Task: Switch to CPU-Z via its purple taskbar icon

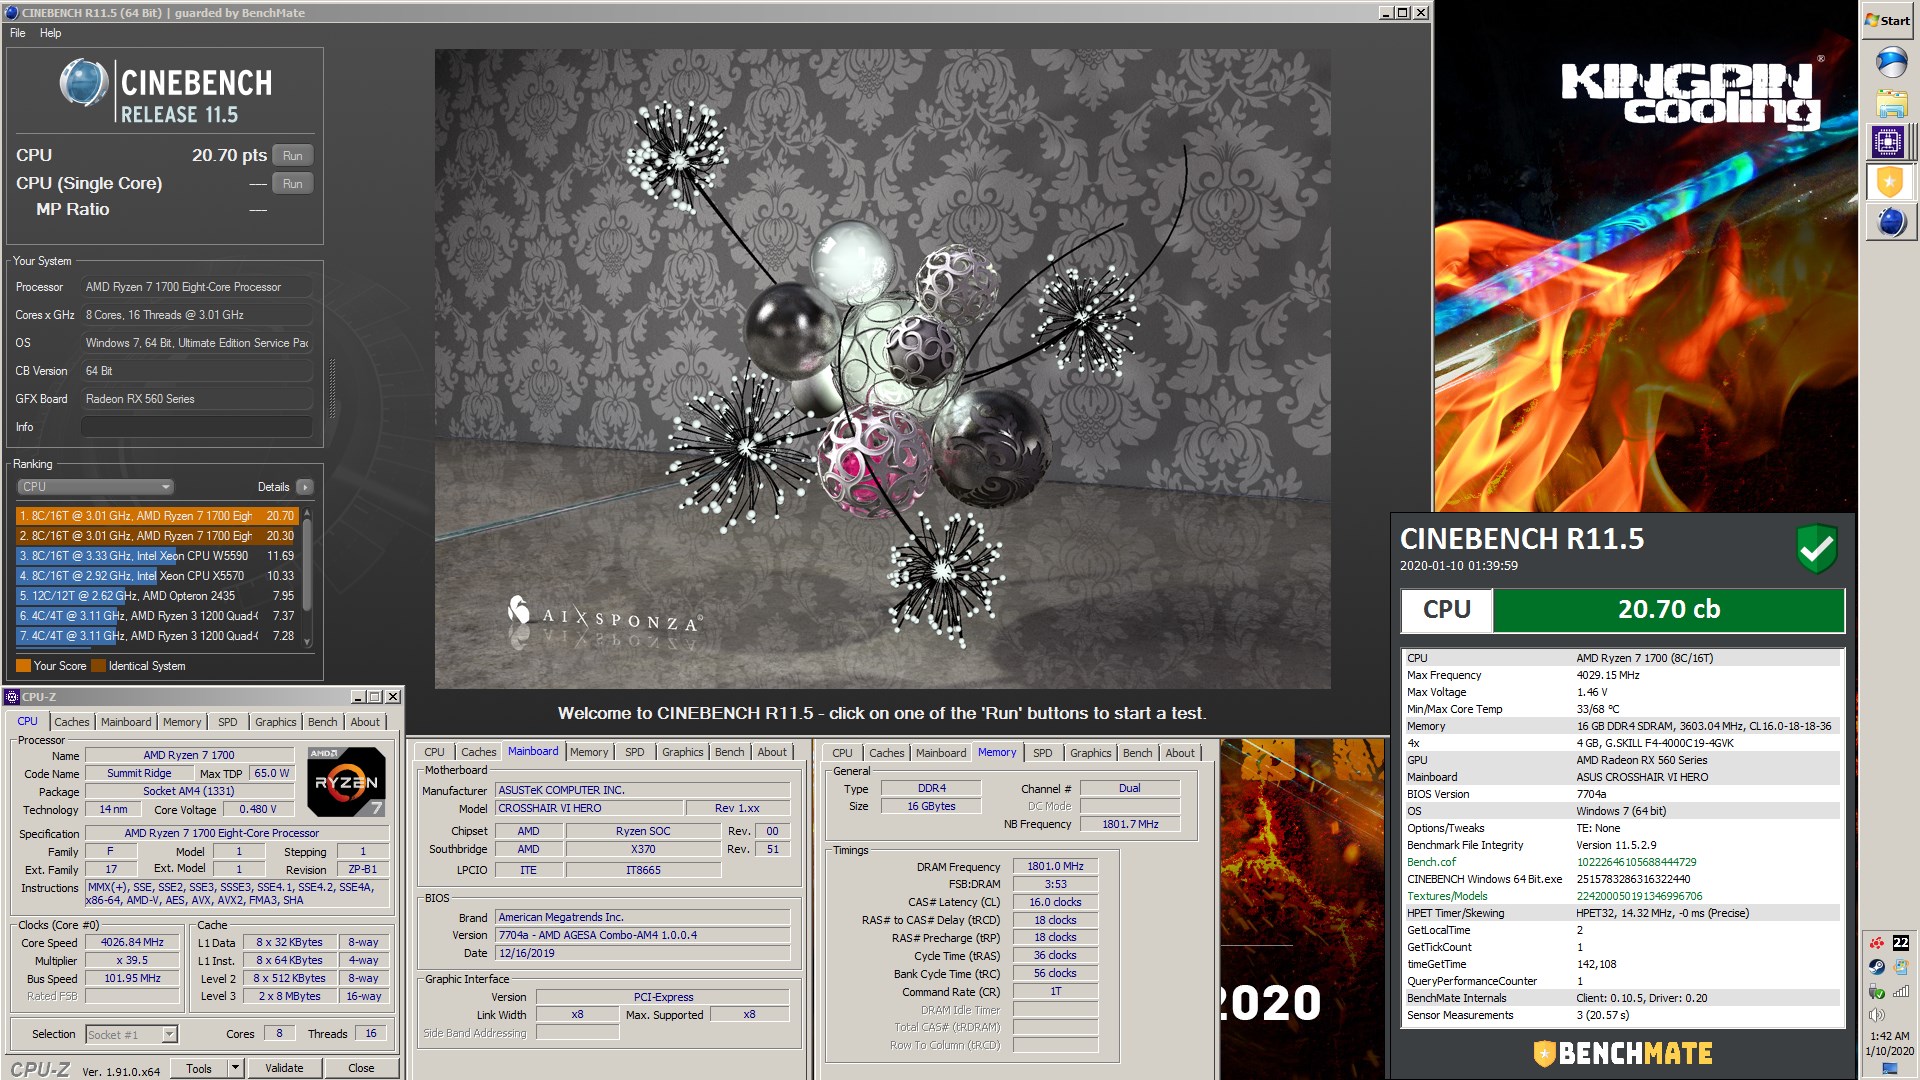Action: coord(1888,142)
